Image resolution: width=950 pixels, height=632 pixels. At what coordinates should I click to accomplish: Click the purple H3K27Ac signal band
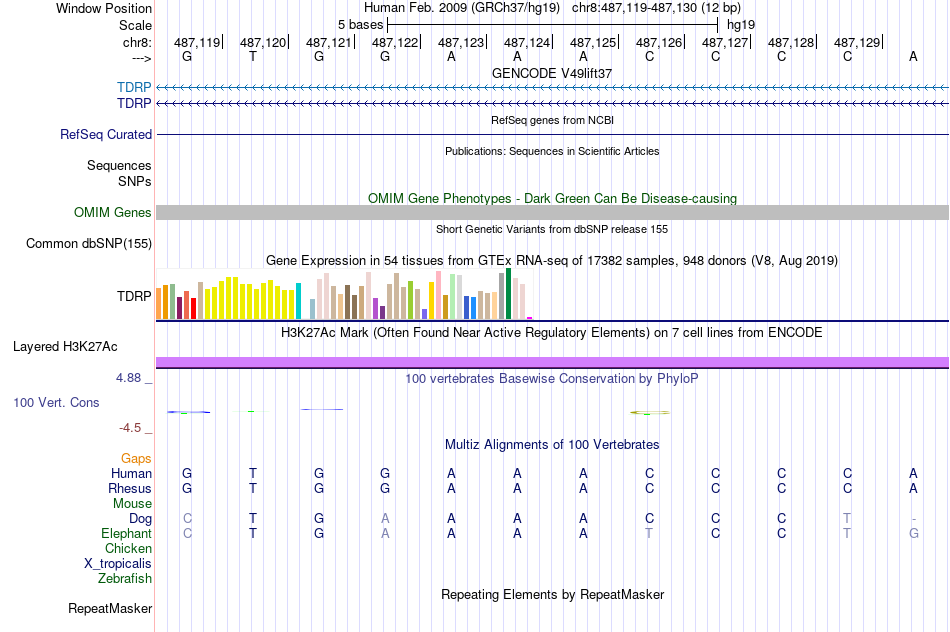pyautogui.click(x=552, y=362)
